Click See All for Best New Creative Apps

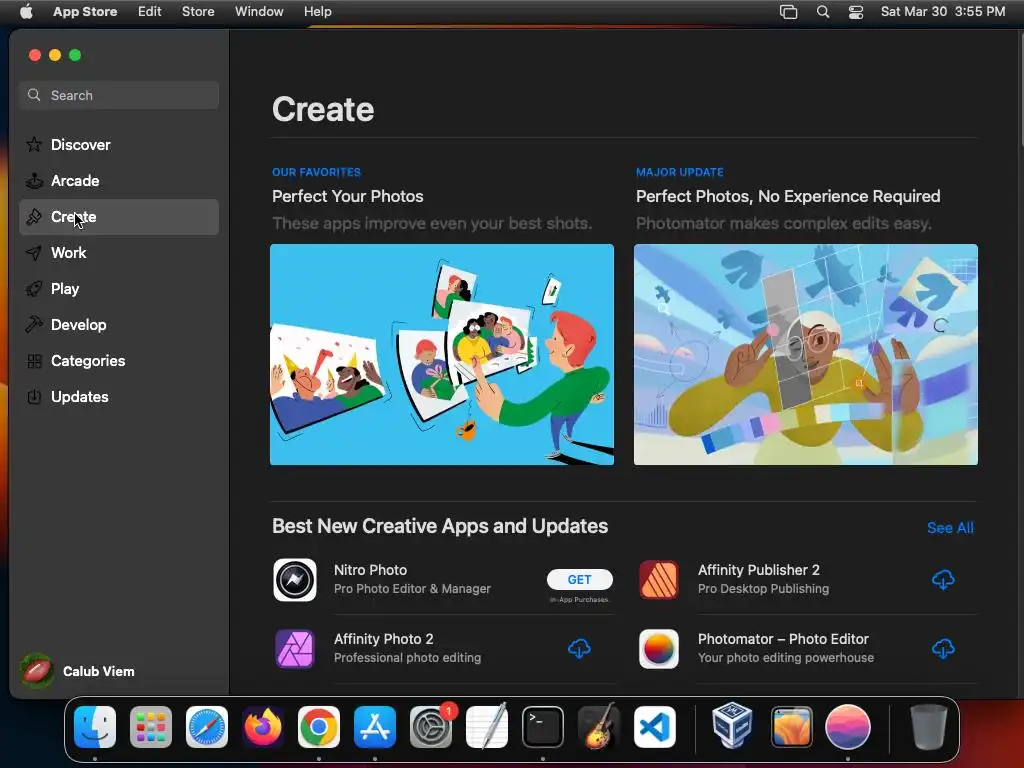click(950, 528)
